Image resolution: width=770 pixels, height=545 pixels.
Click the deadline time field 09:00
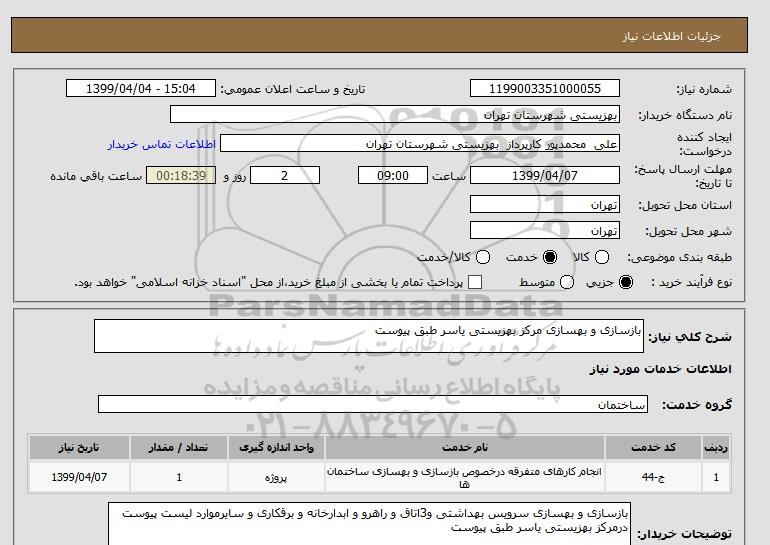393,175
